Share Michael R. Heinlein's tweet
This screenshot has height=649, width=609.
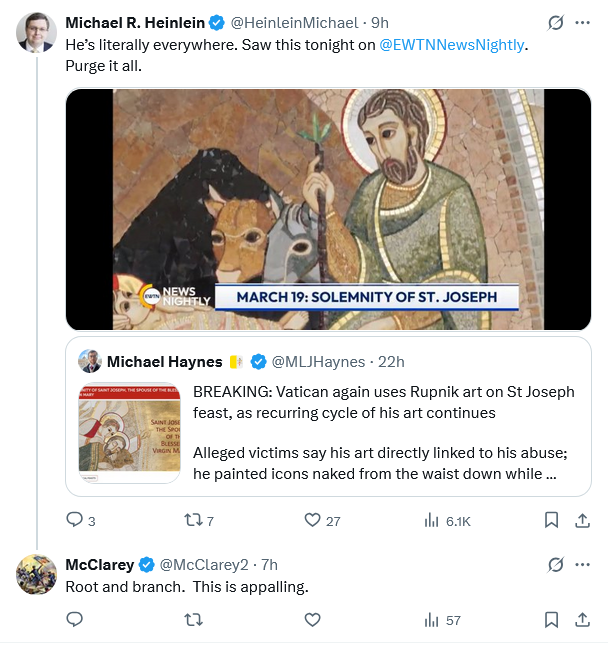582,520
